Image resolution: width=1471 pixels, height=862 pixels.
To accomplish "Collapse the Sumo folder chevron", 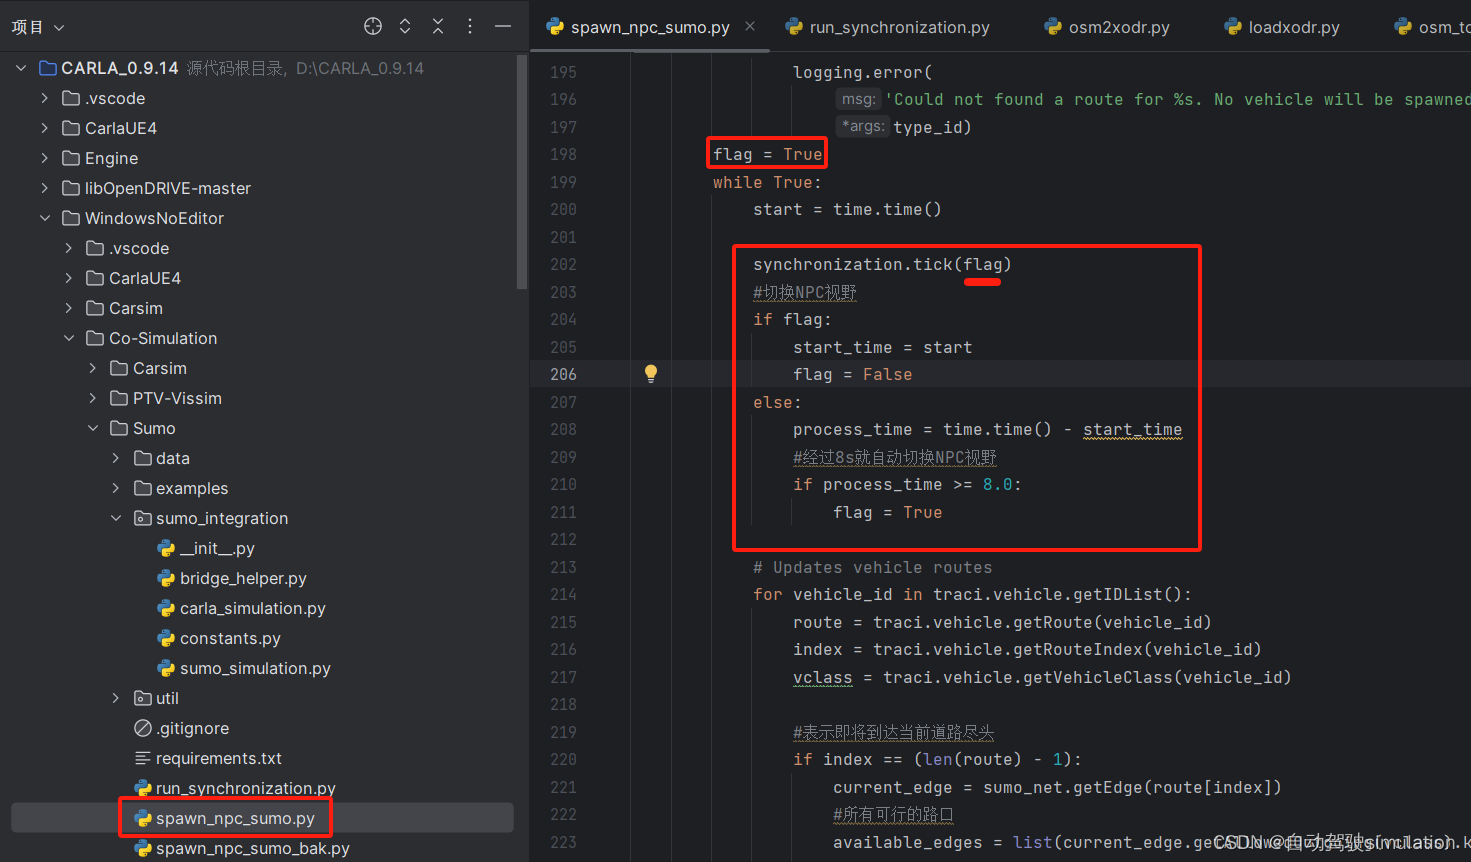I will tap(93, 428).
